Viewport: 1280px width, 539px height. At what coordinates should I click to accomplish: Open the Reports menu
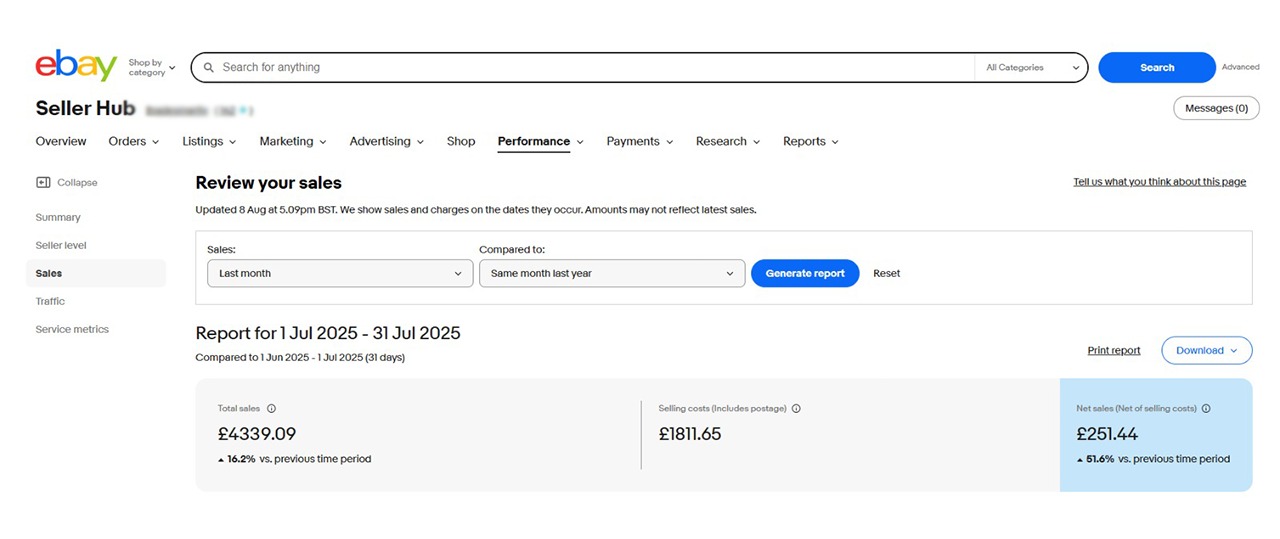[x=810, y=142]
